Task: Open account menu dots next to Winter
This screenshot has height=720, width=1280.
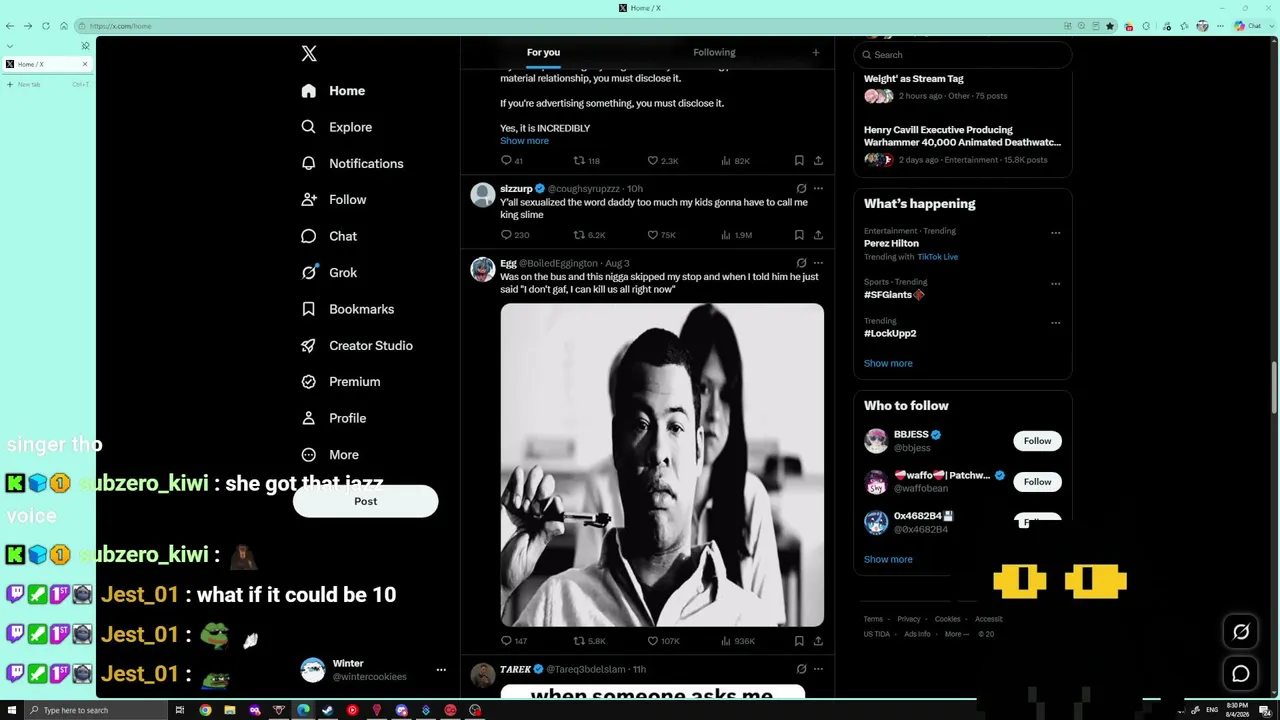Action: (x=441, y=670)
